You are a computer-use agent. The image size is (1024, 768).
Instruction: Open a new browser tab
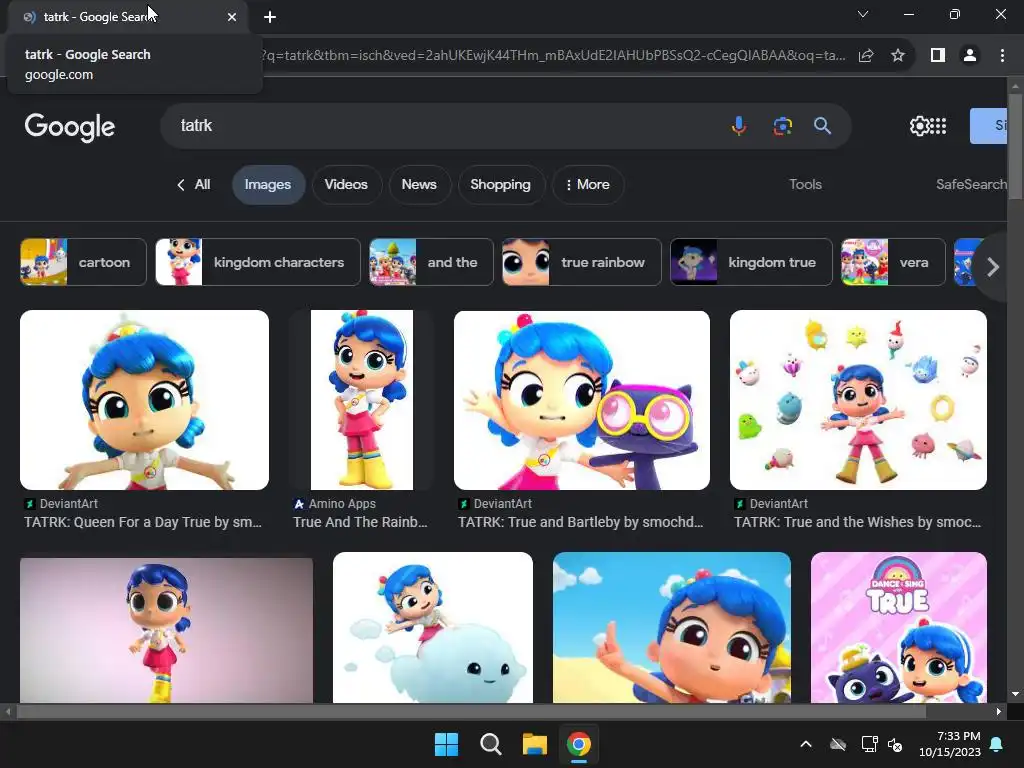point(270,17)
